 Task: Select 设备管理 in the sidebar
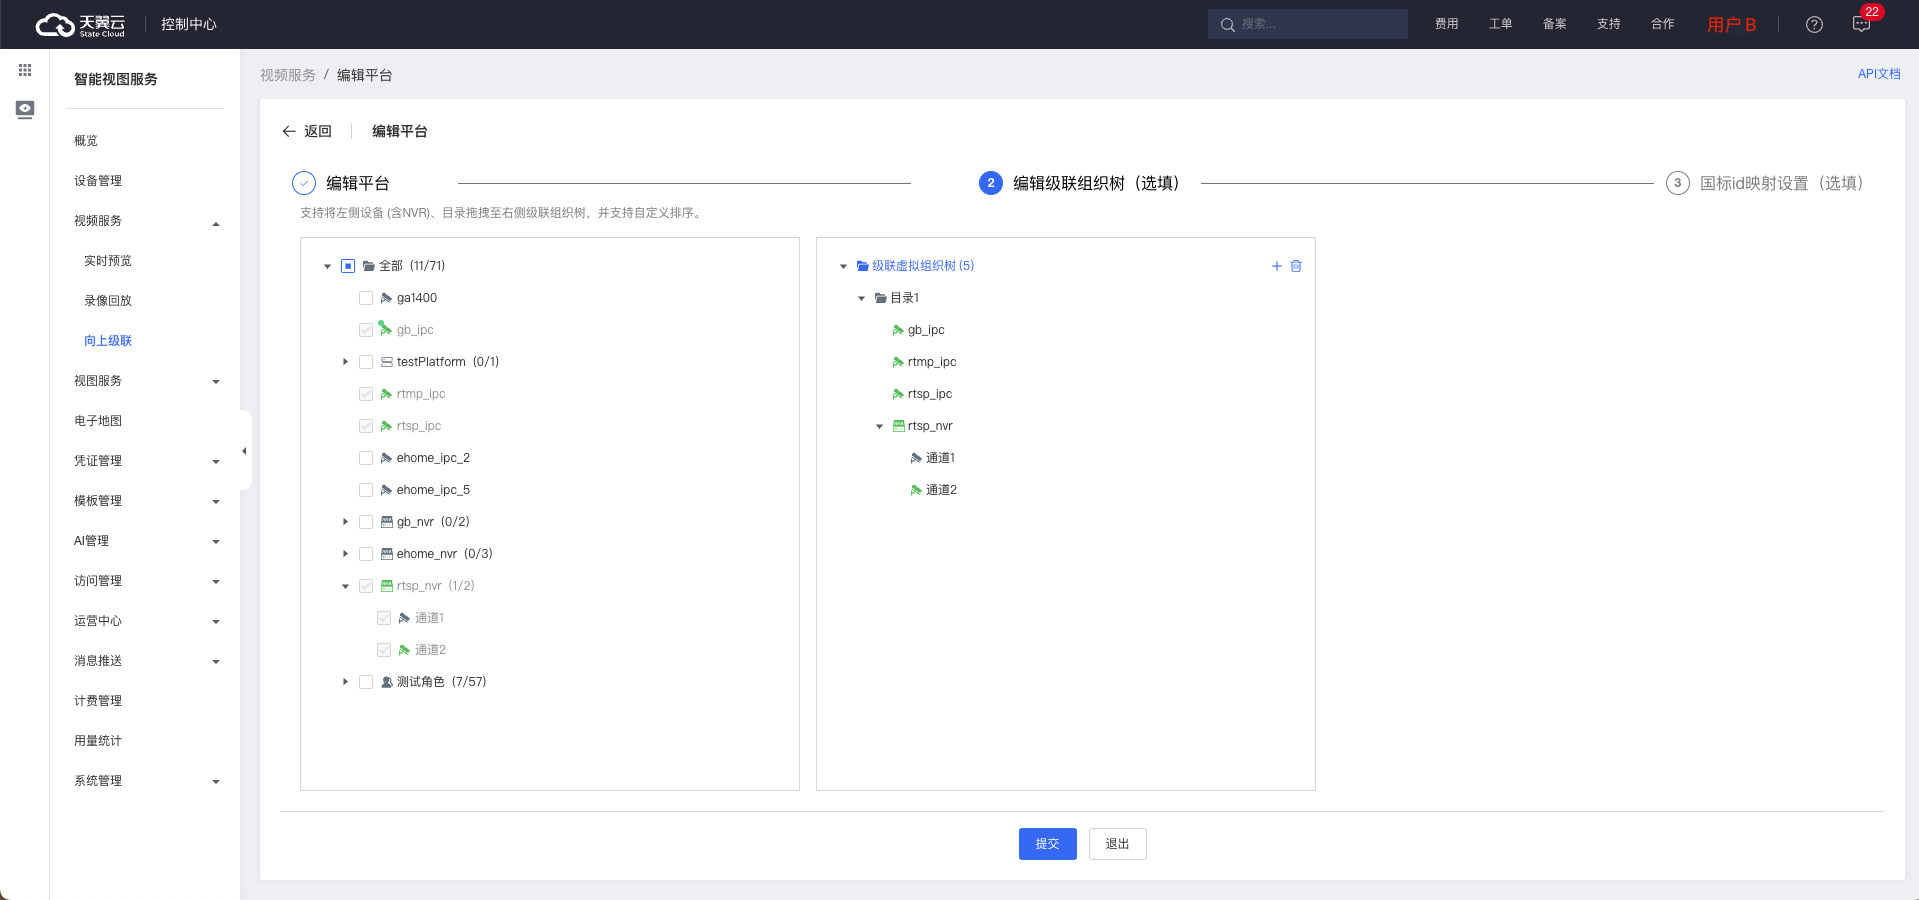pos(98,181)
